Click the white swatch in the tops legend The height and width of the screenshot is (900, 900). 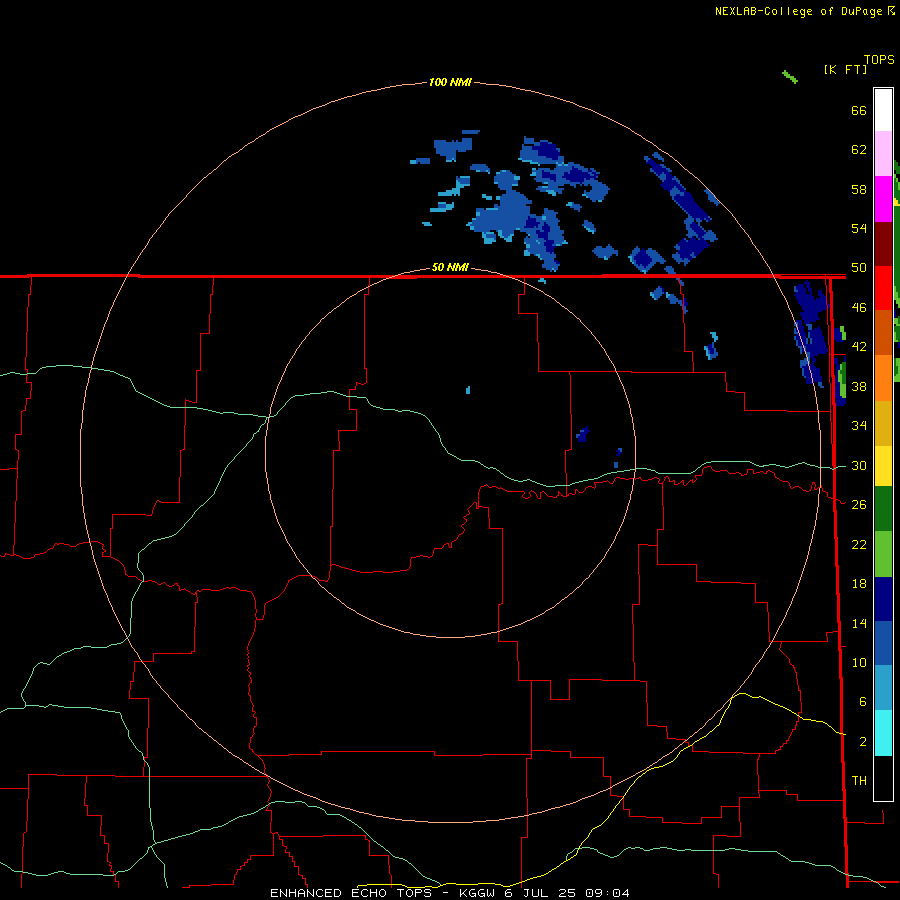point(883,110)
